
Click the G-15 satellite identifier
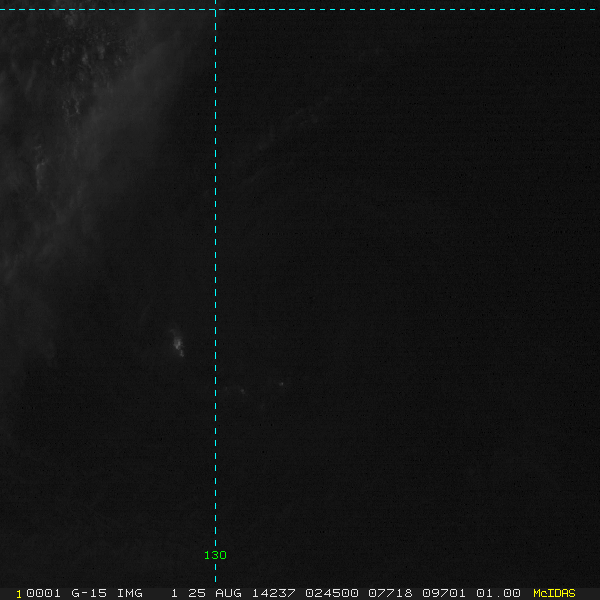89,593
